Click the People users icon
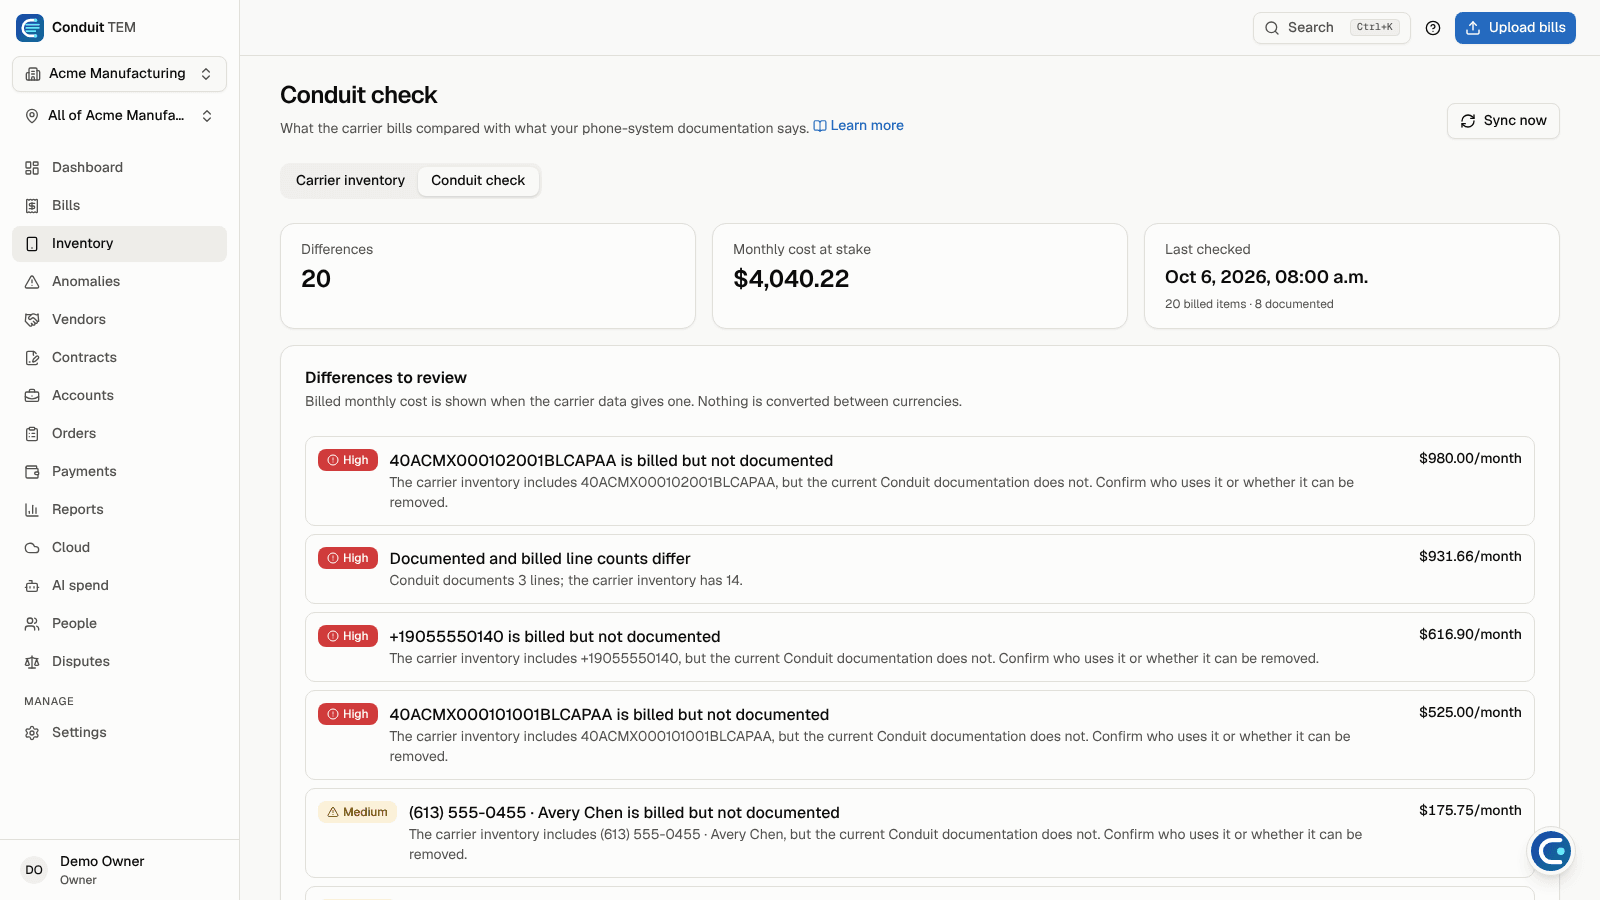Viewport: 1600px width, 900px height. pos(32,624)
